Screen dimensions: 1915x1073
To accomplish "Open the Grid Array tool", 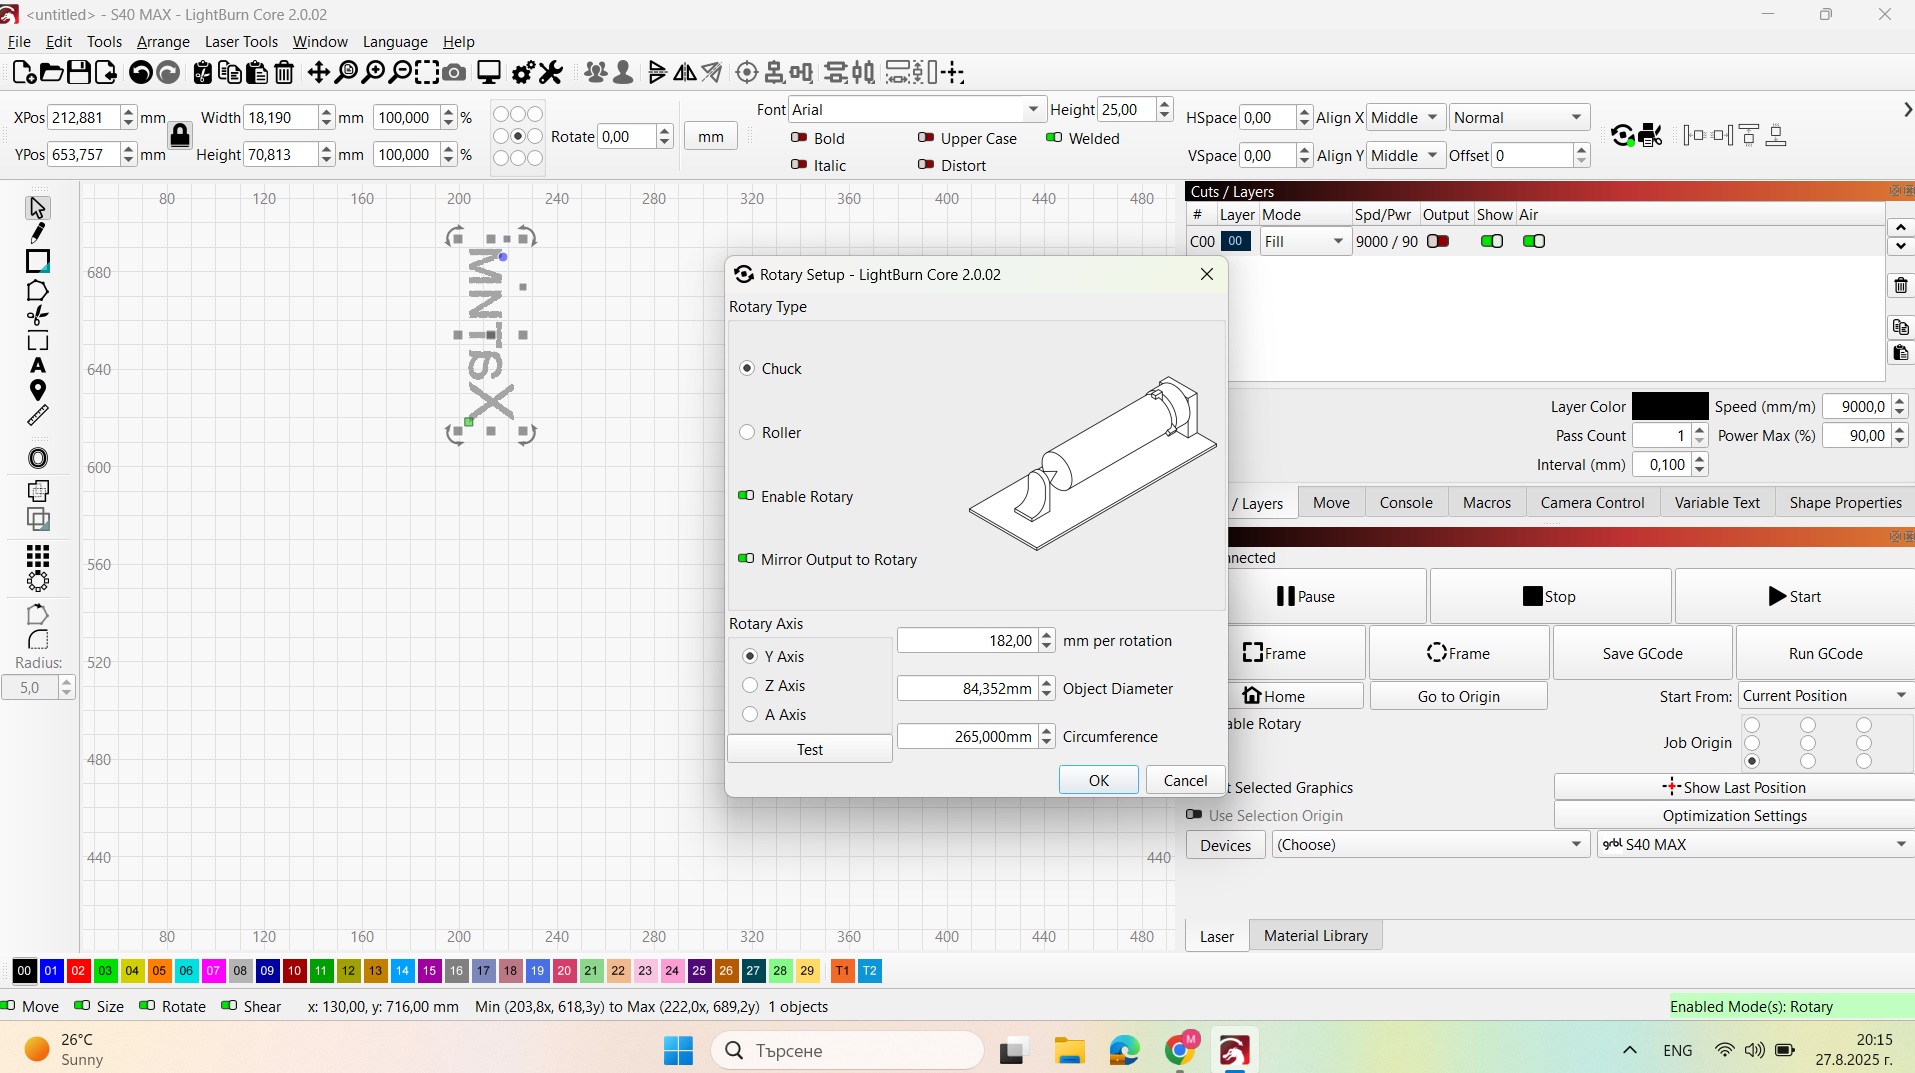I will (x=38, y=555).
